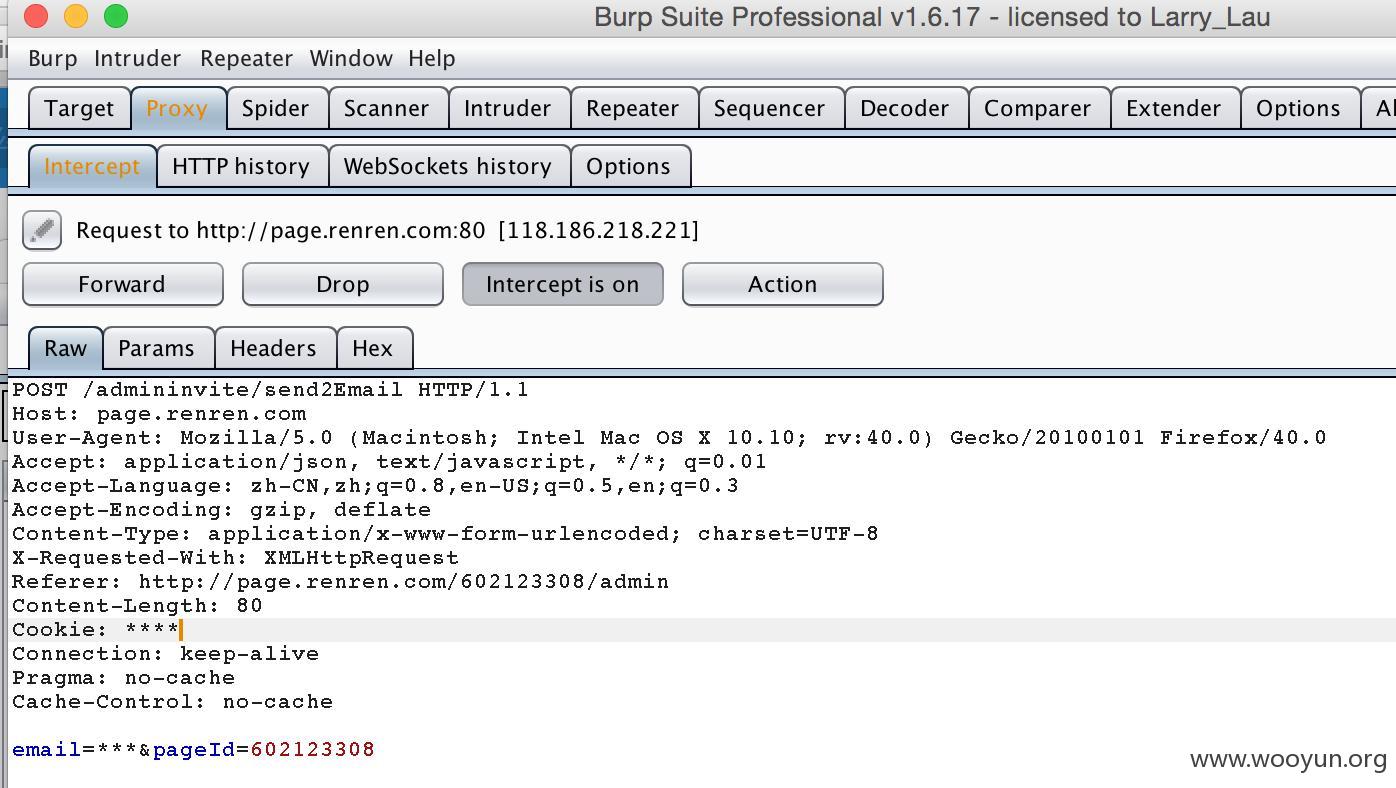This screenshot has width=1396, height=788.
Task: Open the Intruder menu in menu bar
Action: click(x=137, y=58)
